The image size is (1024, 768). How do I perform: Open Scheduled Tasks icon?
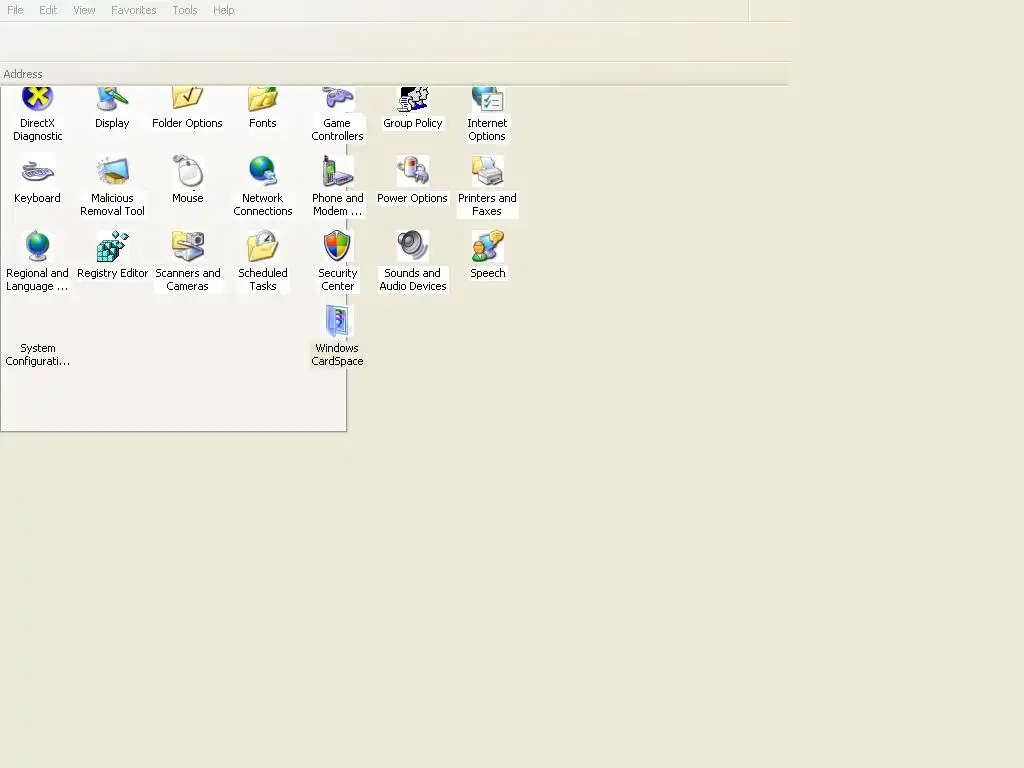[x=263, y=246]
